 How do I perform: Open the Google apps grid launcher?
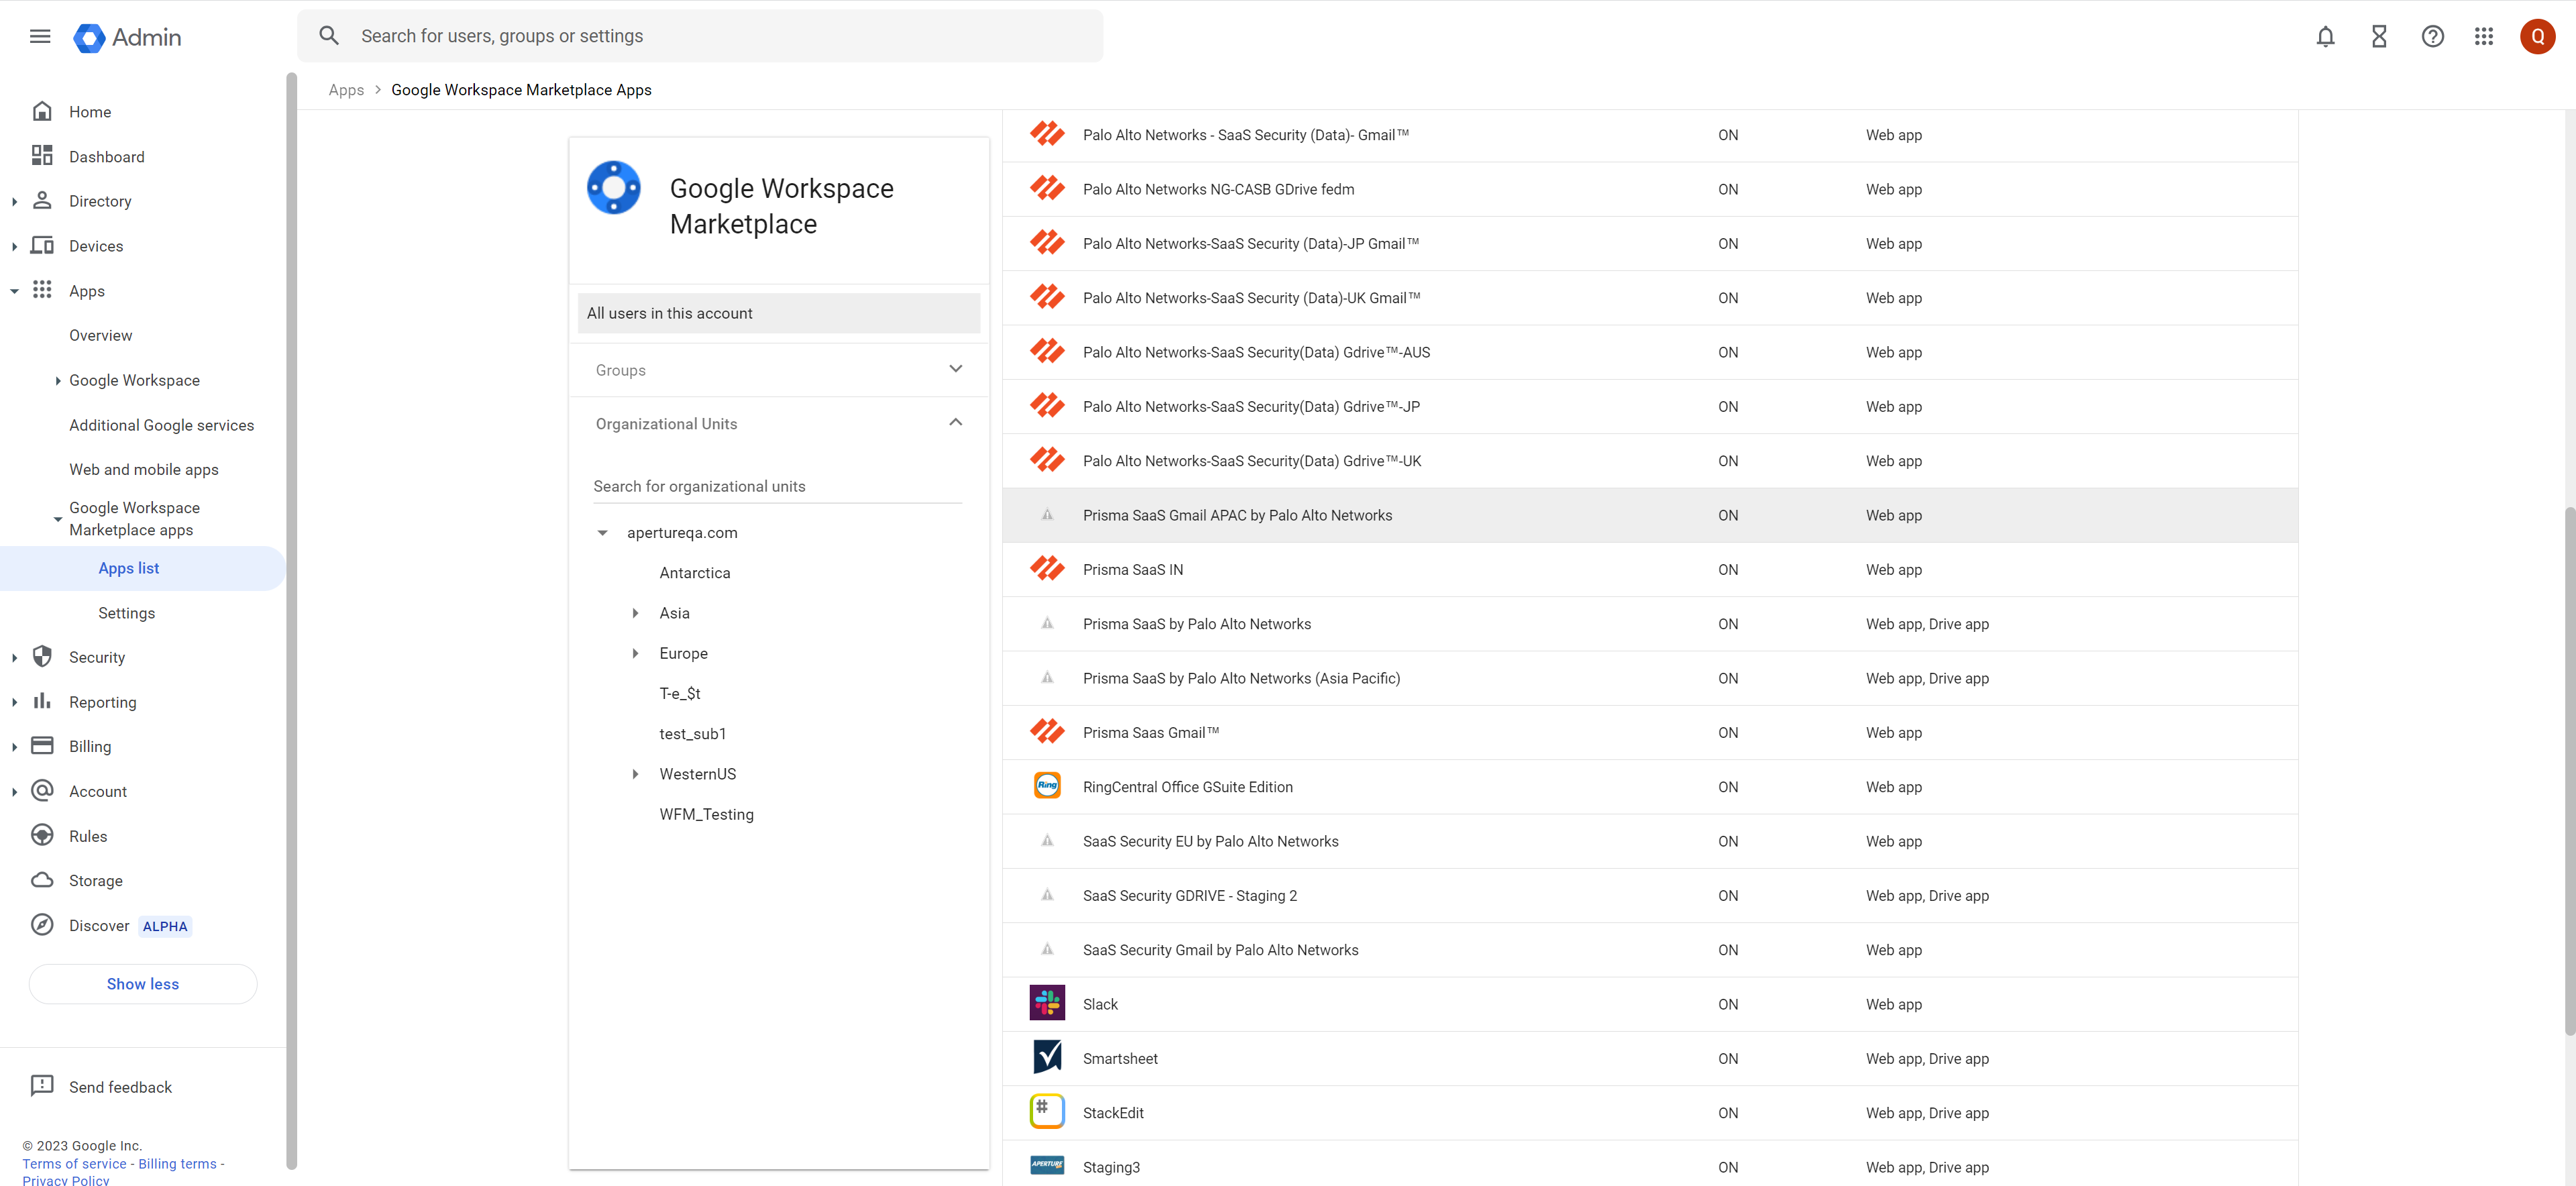click(2484, 37)
